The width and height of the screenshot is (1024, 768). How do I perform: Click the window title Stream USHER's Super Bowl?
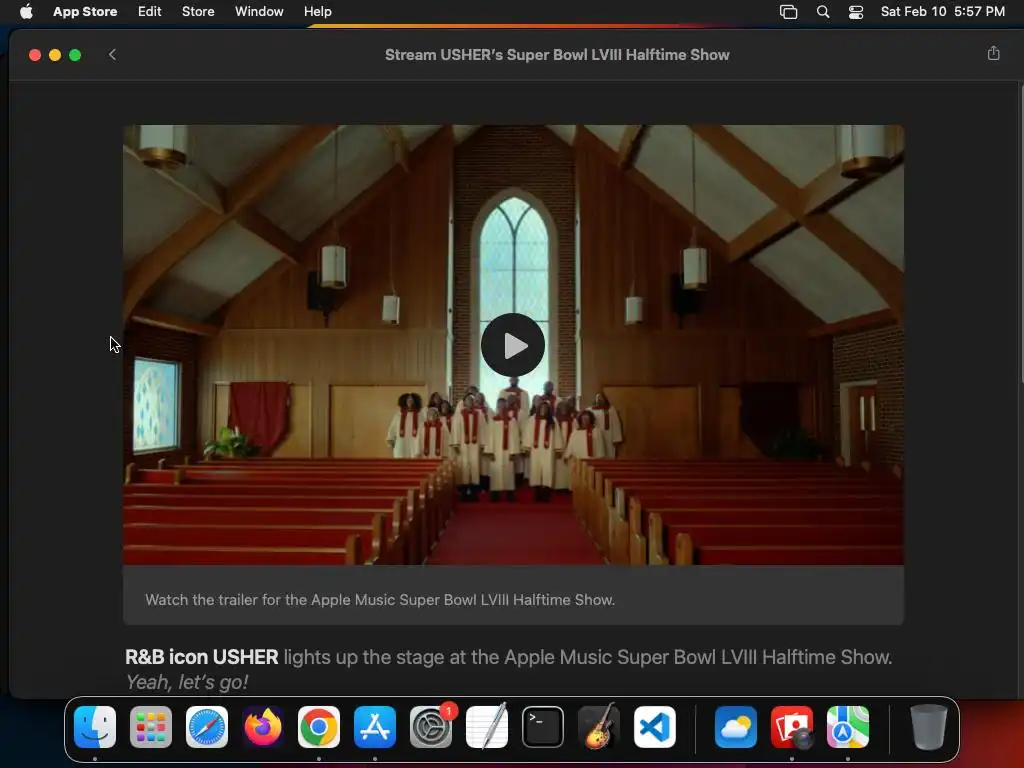557,55
